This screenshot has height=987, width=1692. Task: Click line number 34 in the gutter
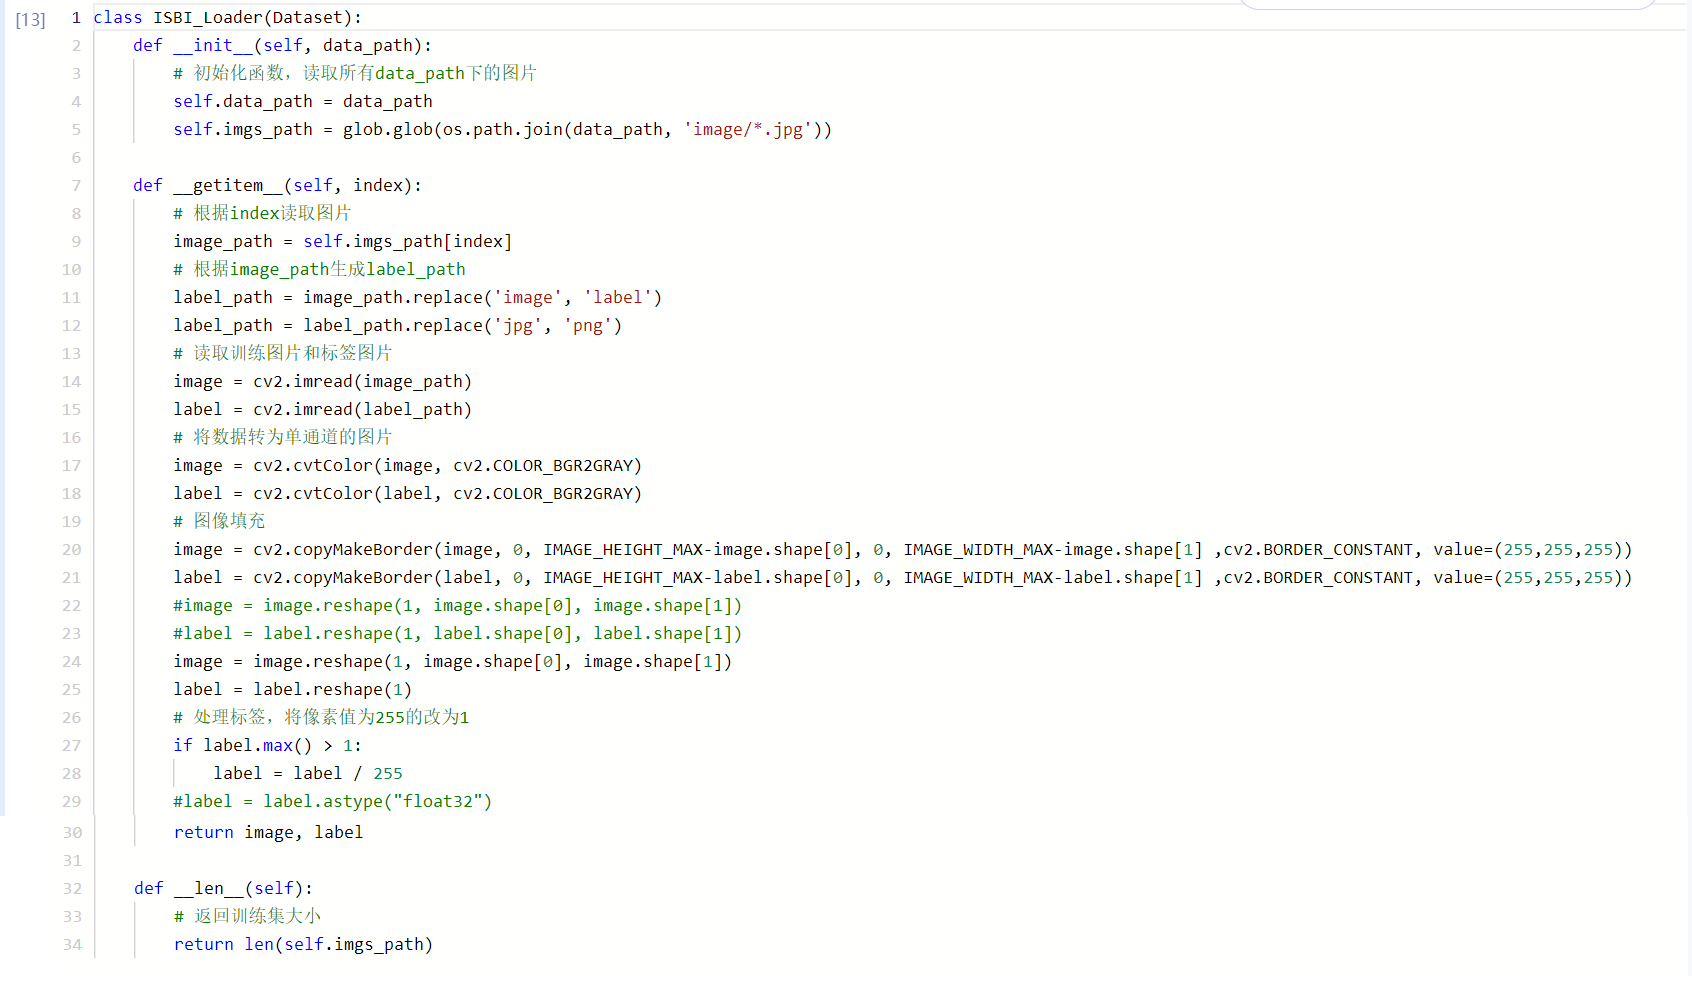(72, 944)
